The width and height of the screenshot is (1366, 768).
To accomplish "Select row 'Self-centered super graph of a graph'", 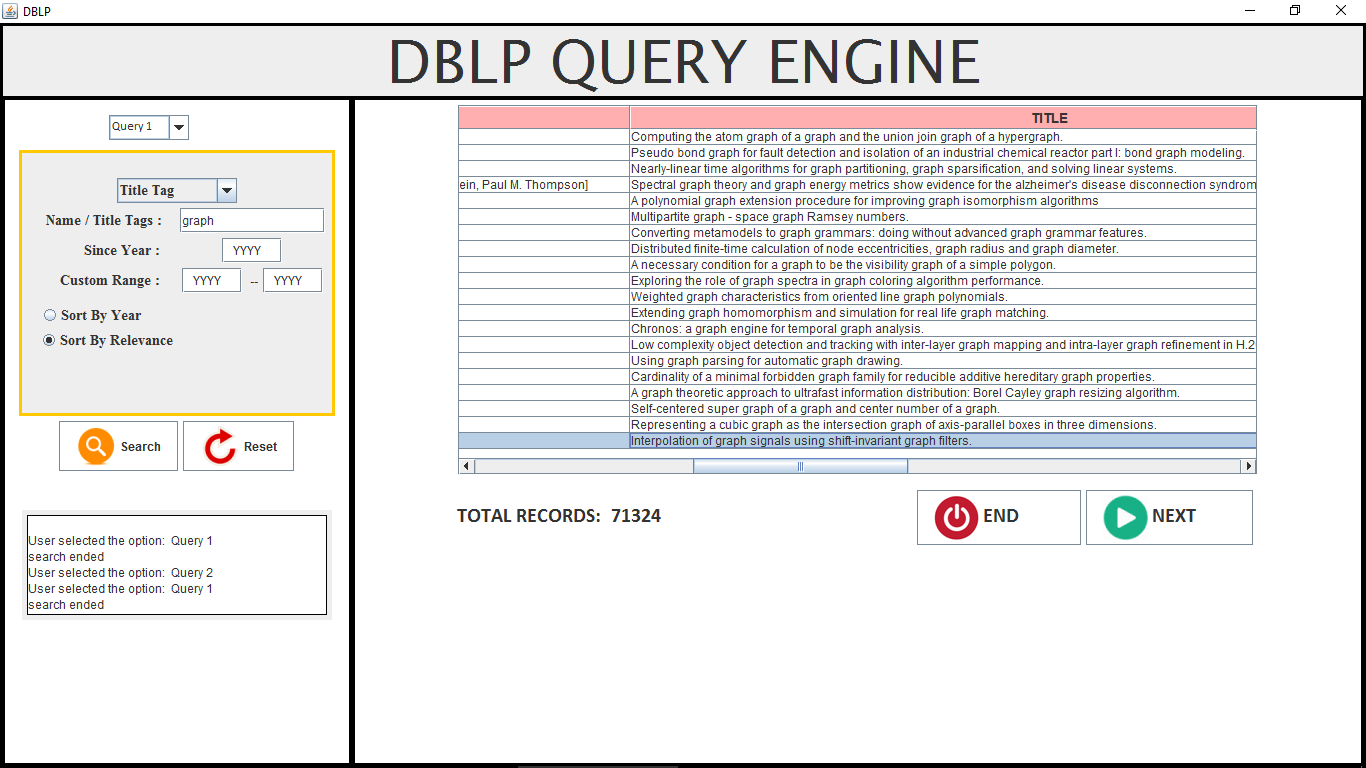I will (x=857, y=409).
